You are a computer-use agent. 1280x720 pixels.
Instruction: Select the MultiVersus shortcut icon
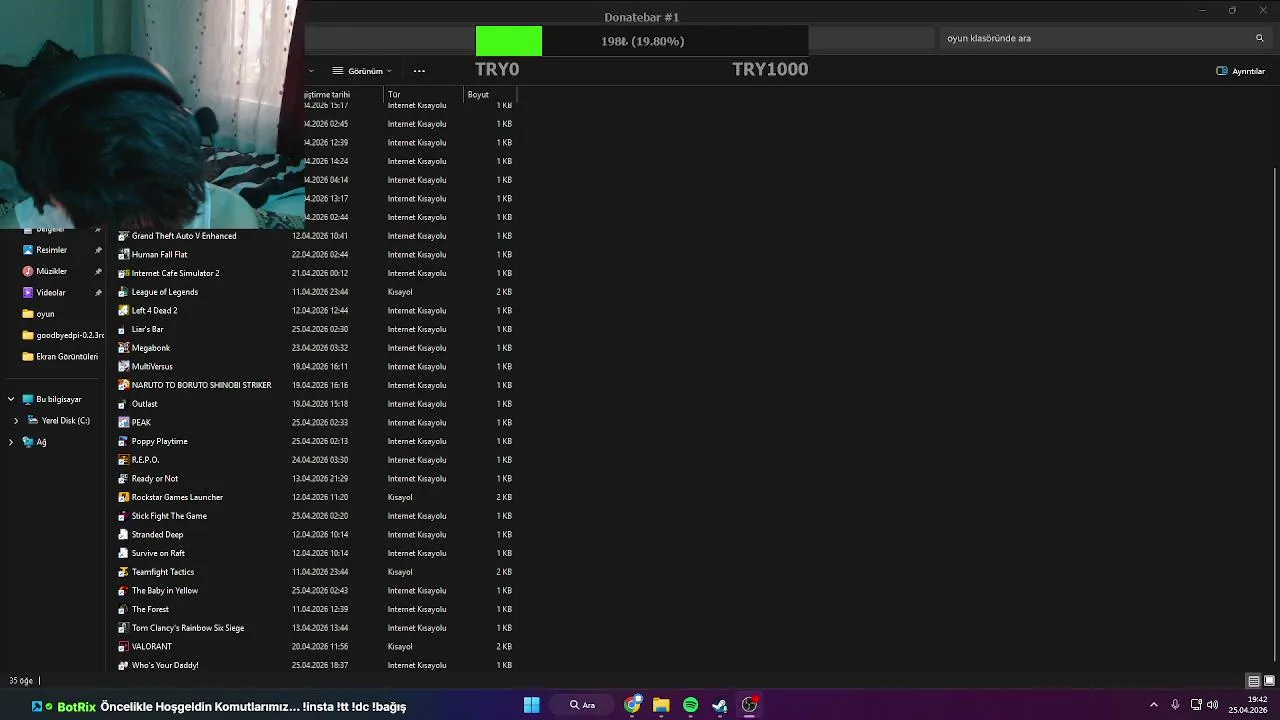click(x=124, y=367)
